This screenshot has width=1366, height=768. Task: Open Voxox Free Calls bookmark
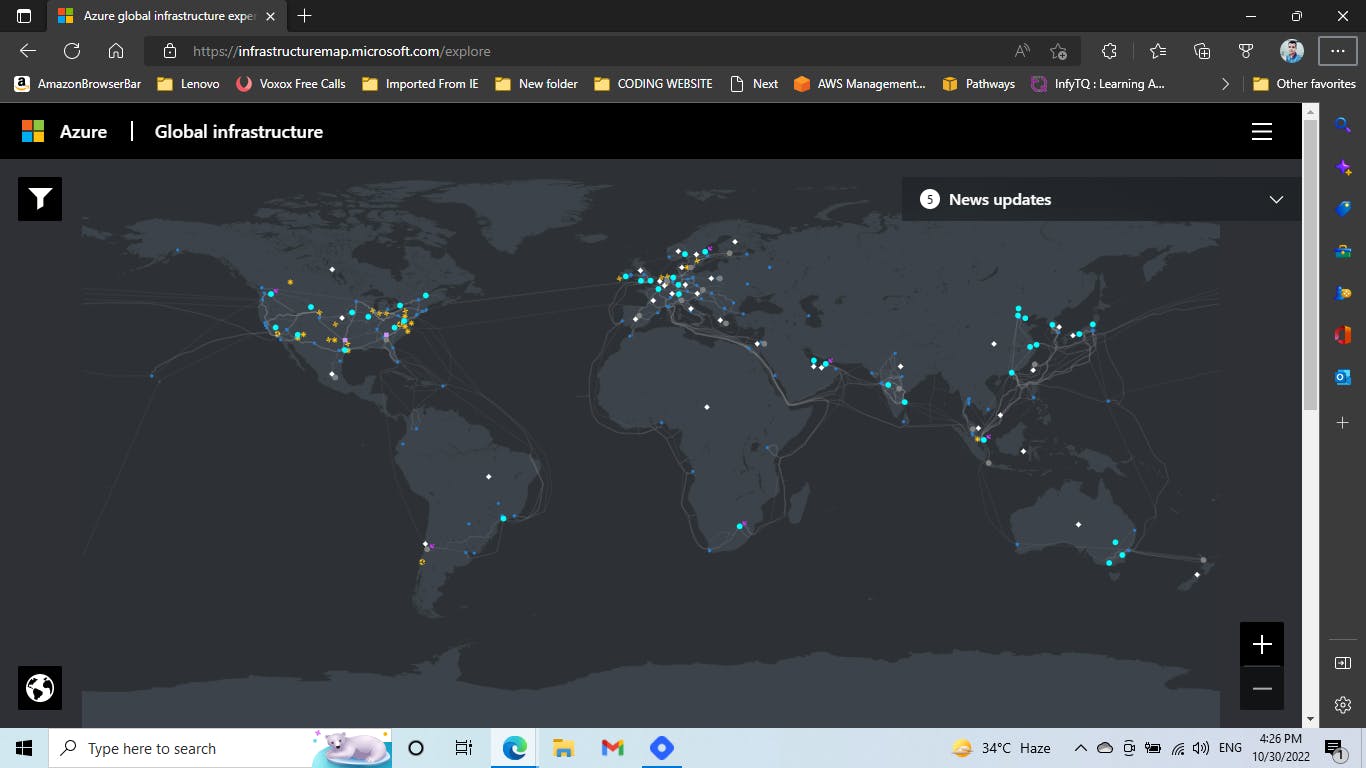click(x=291, y=84)
